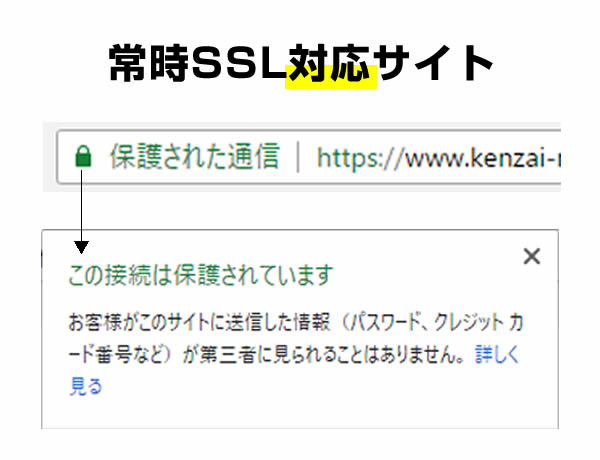
Task: Click the 見る link continuation
Action: point(86,386)
